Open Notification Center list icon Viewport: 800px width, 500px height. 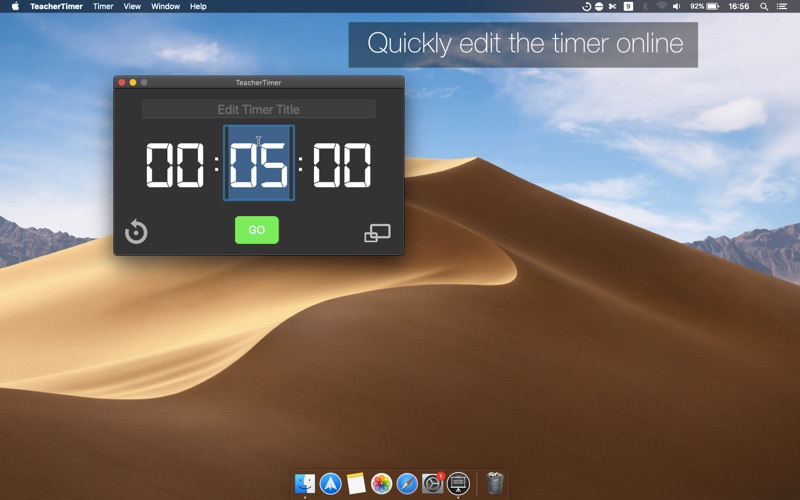pyautogui.click(x=782, y=7)
